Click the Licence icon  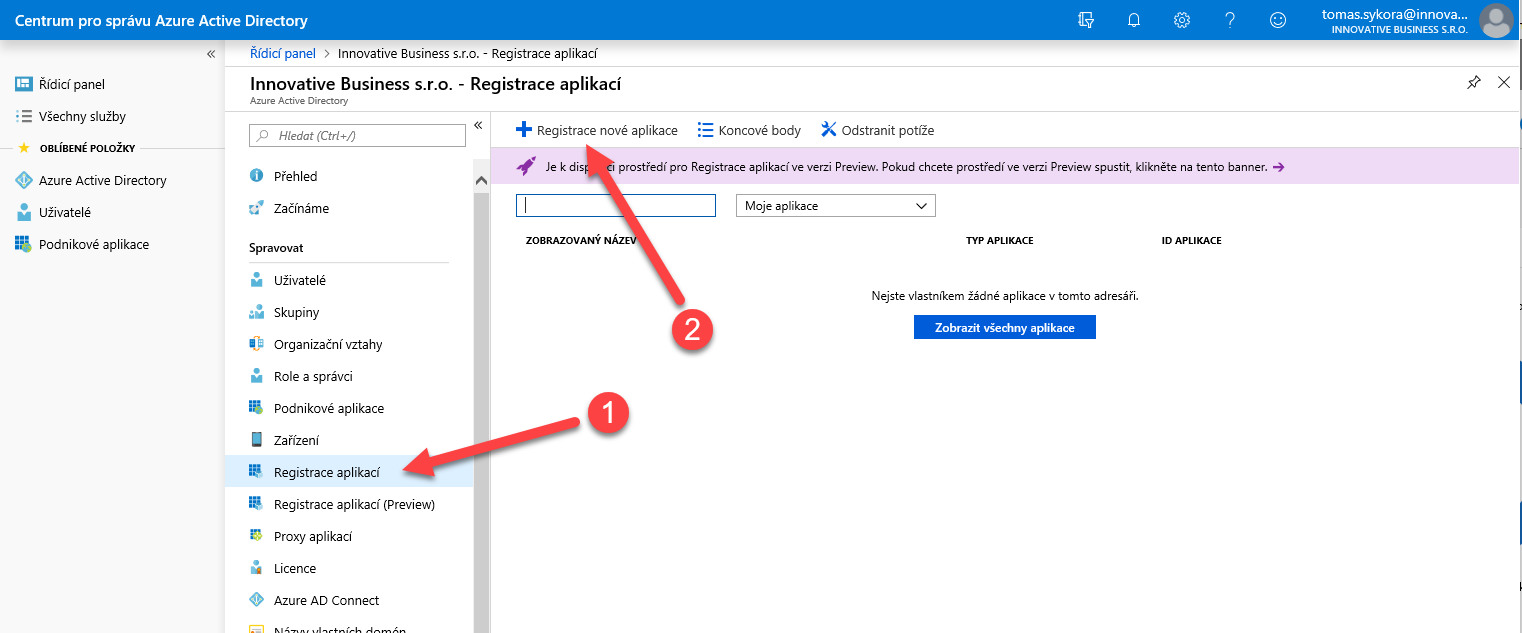[x=256, y=568]
